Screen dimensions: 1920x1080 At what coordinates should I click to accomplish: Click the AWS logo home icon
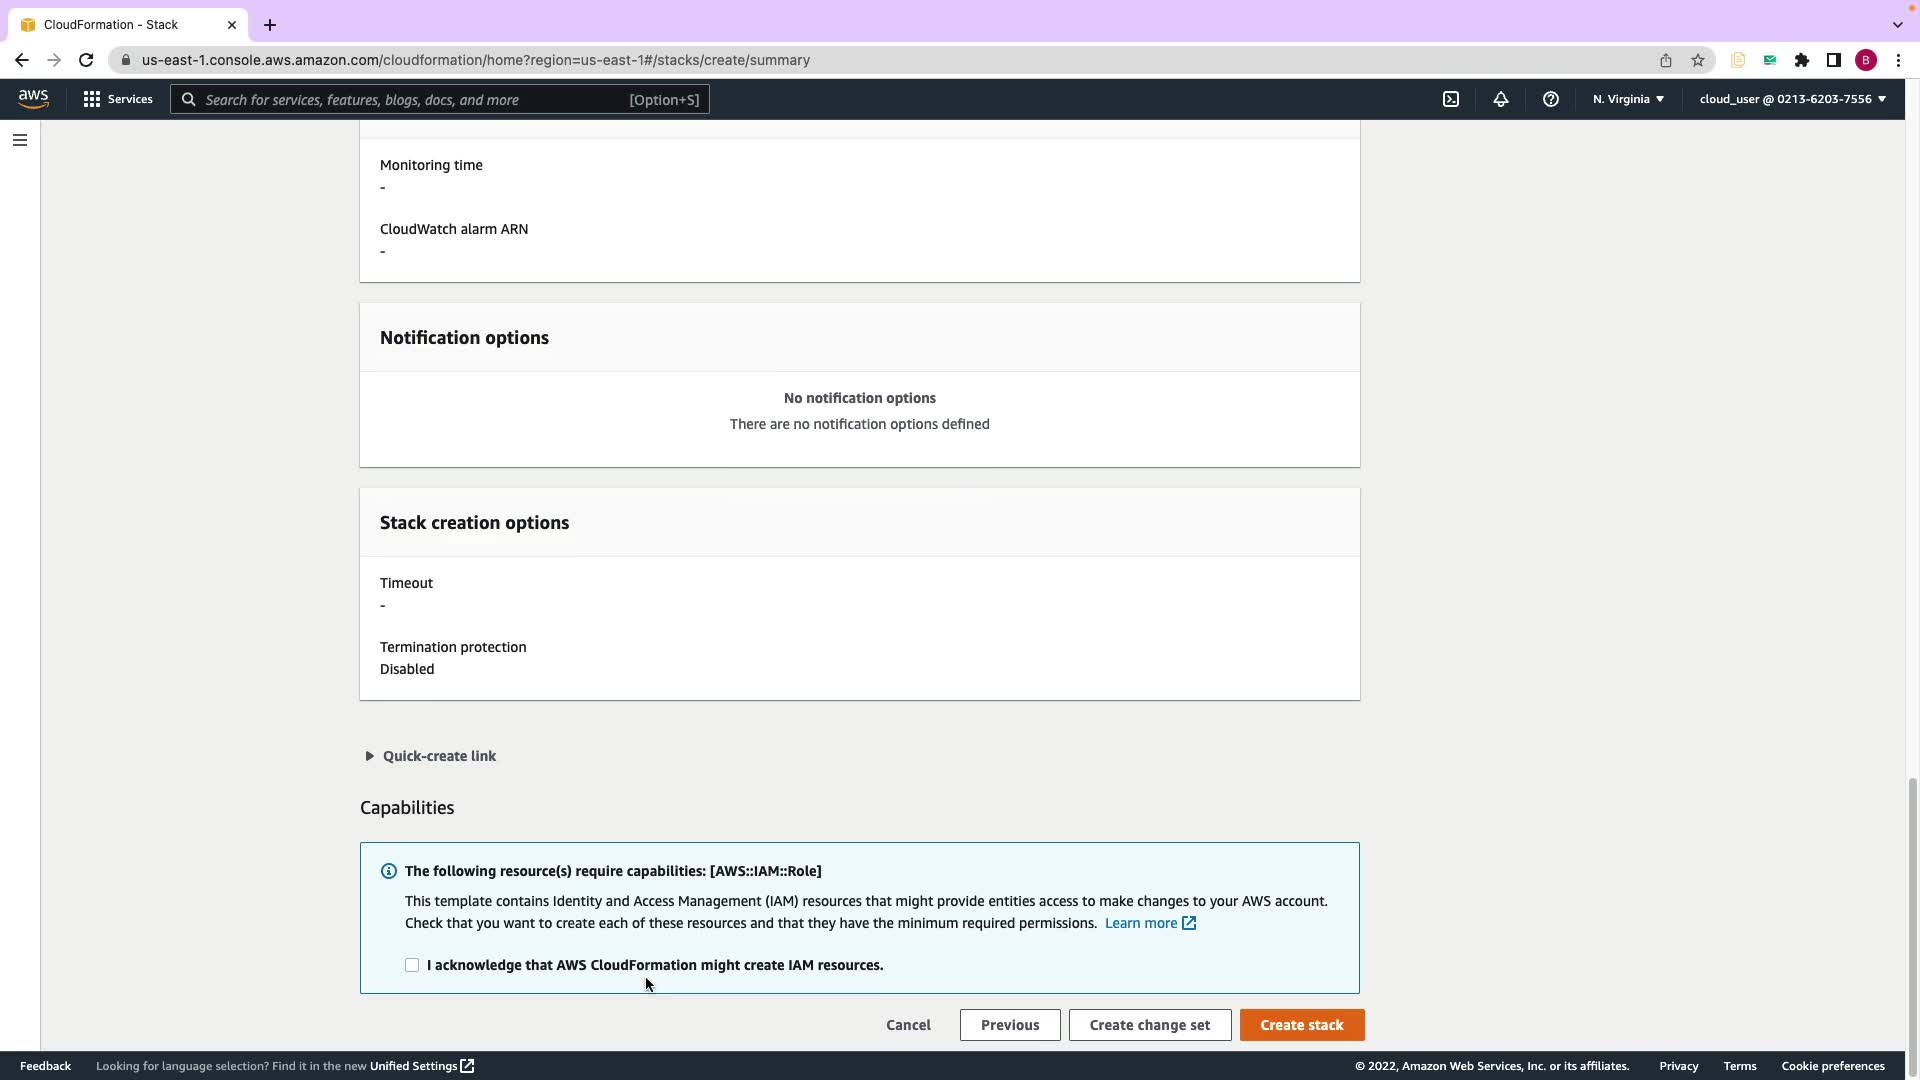[33, 99]
